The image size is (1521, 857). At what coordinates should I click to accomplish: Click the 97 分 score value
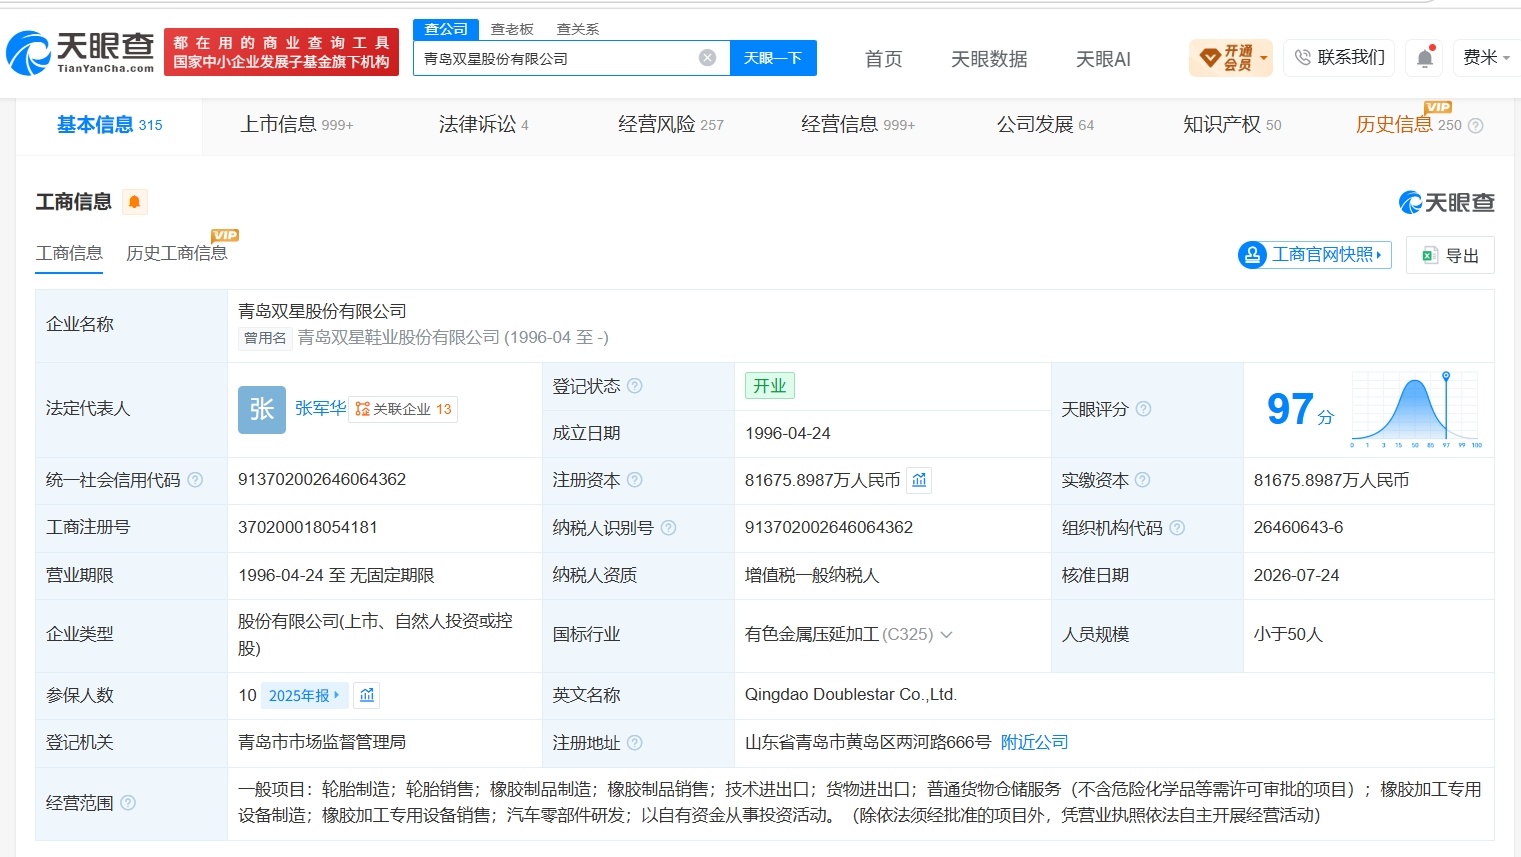click(x=1300, y=409)
